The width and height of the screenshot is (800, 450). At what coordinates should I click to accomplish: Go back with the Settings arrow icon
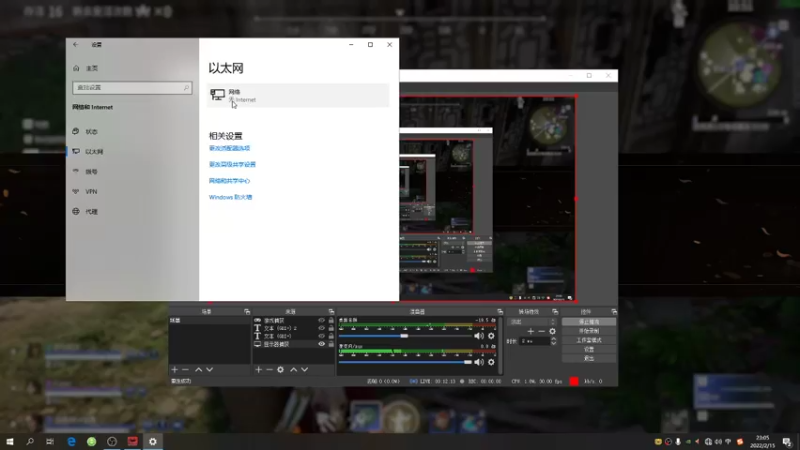(x=76, y=44)
